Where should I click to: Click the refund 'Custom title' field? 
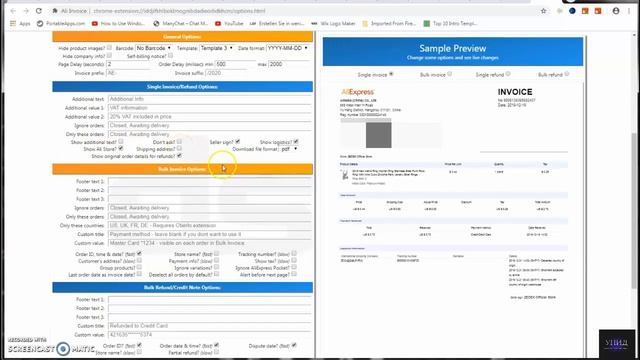tap(210, 326)
